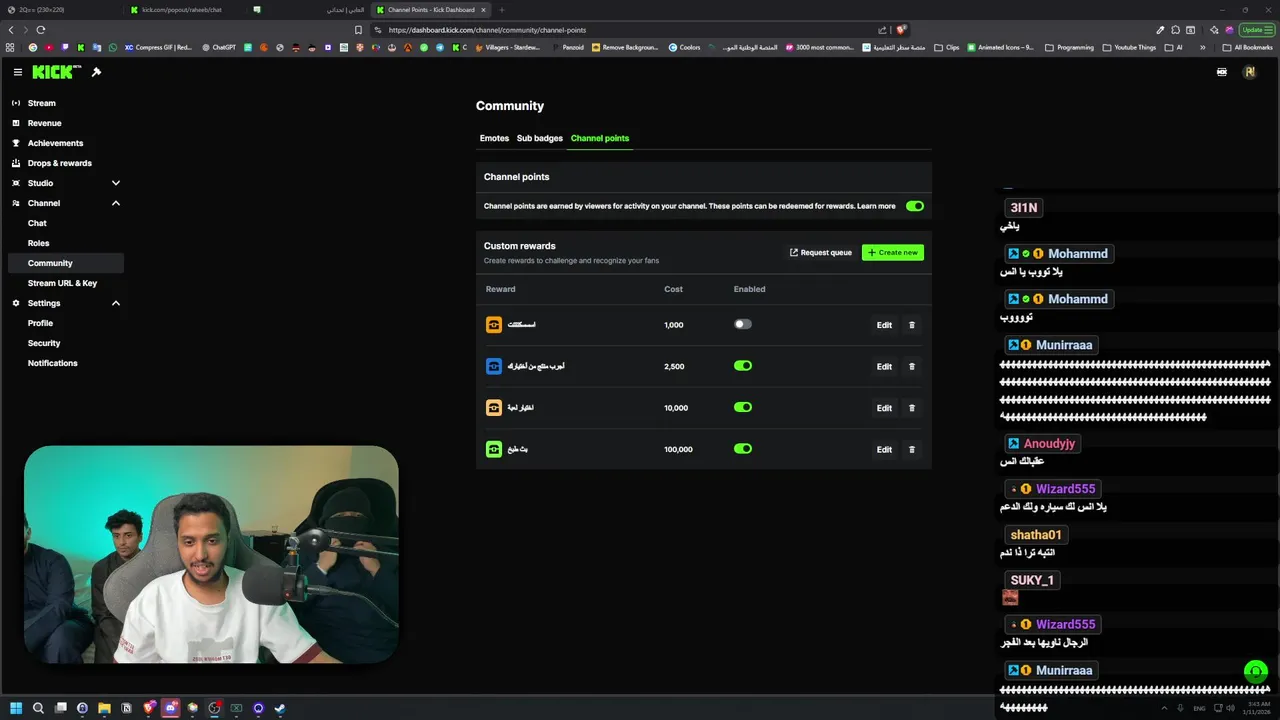Open the Programming bookmarks folder
The image size is (1280, 720).
(1070, 47)
